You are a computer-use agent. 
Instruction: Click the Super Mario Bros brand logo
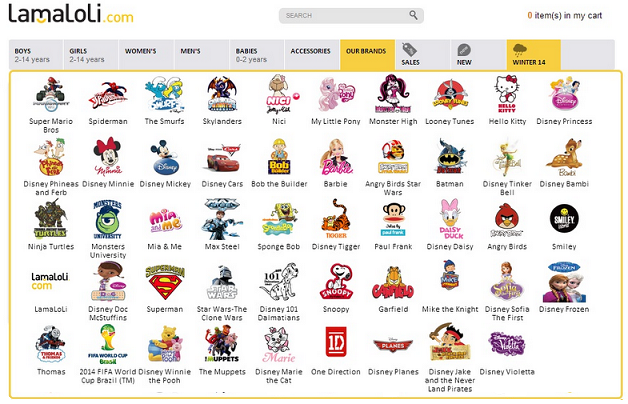(50, 94)
